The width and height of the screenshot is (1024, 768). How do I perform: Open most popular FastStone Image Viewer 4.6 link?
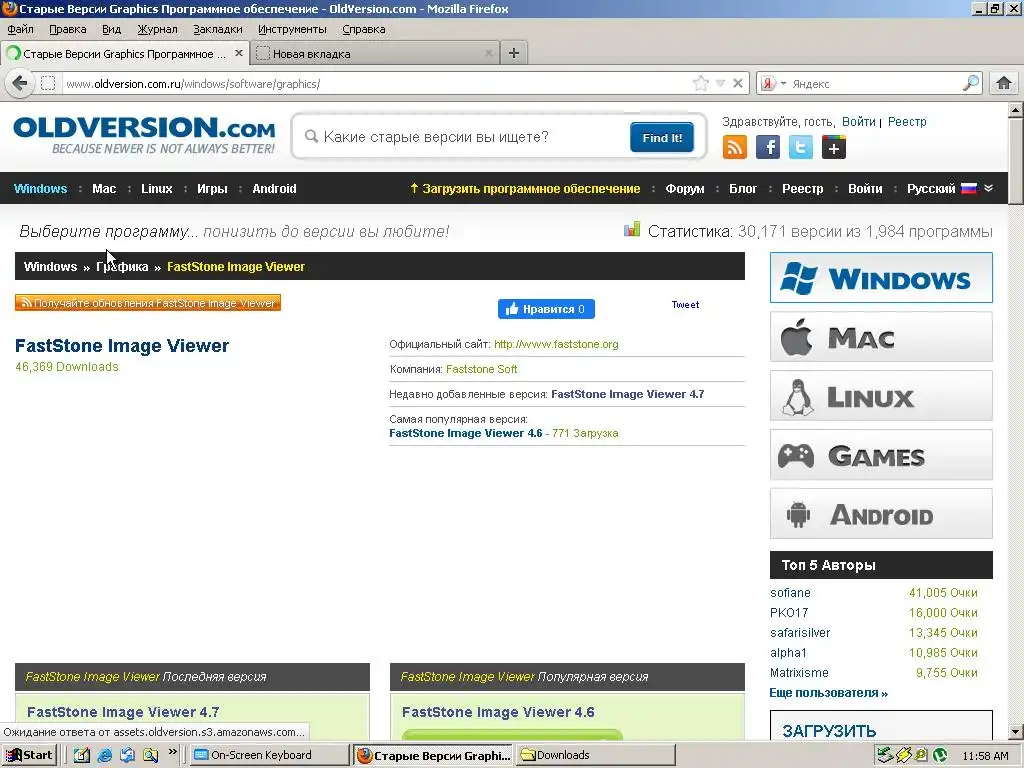(x=466, y=433)
